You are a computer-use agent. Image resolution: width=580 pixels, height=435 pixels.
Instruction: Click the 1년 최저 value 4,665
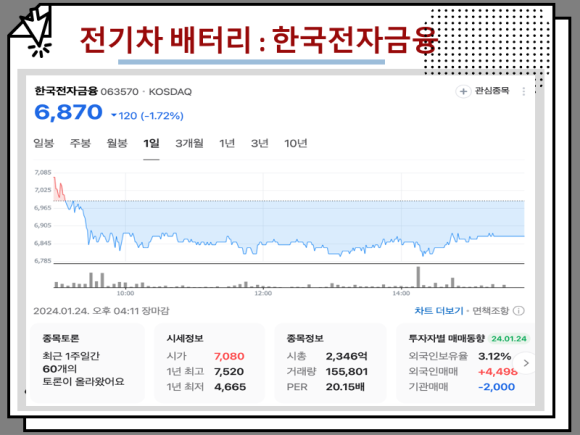pyautogui.click(x=230, y=387)
